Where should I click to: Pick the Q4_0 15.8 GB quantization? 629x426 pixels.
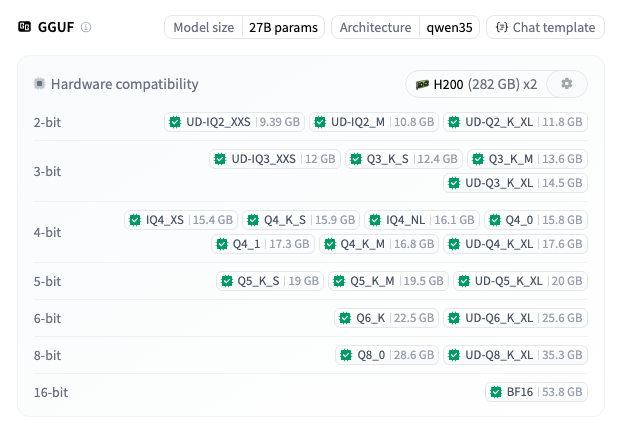pos(536,220)
